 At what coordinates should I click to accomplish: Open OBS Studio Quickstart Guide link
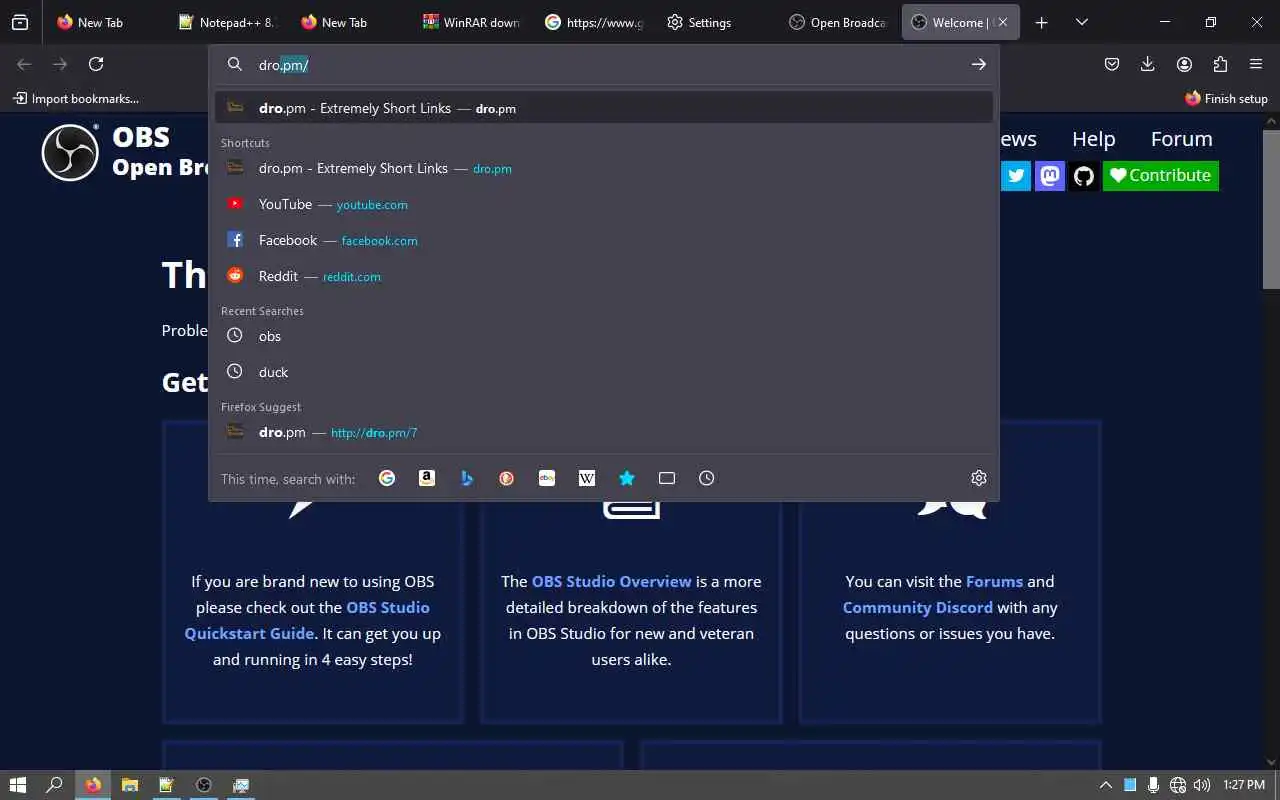[x=307, y=620]
